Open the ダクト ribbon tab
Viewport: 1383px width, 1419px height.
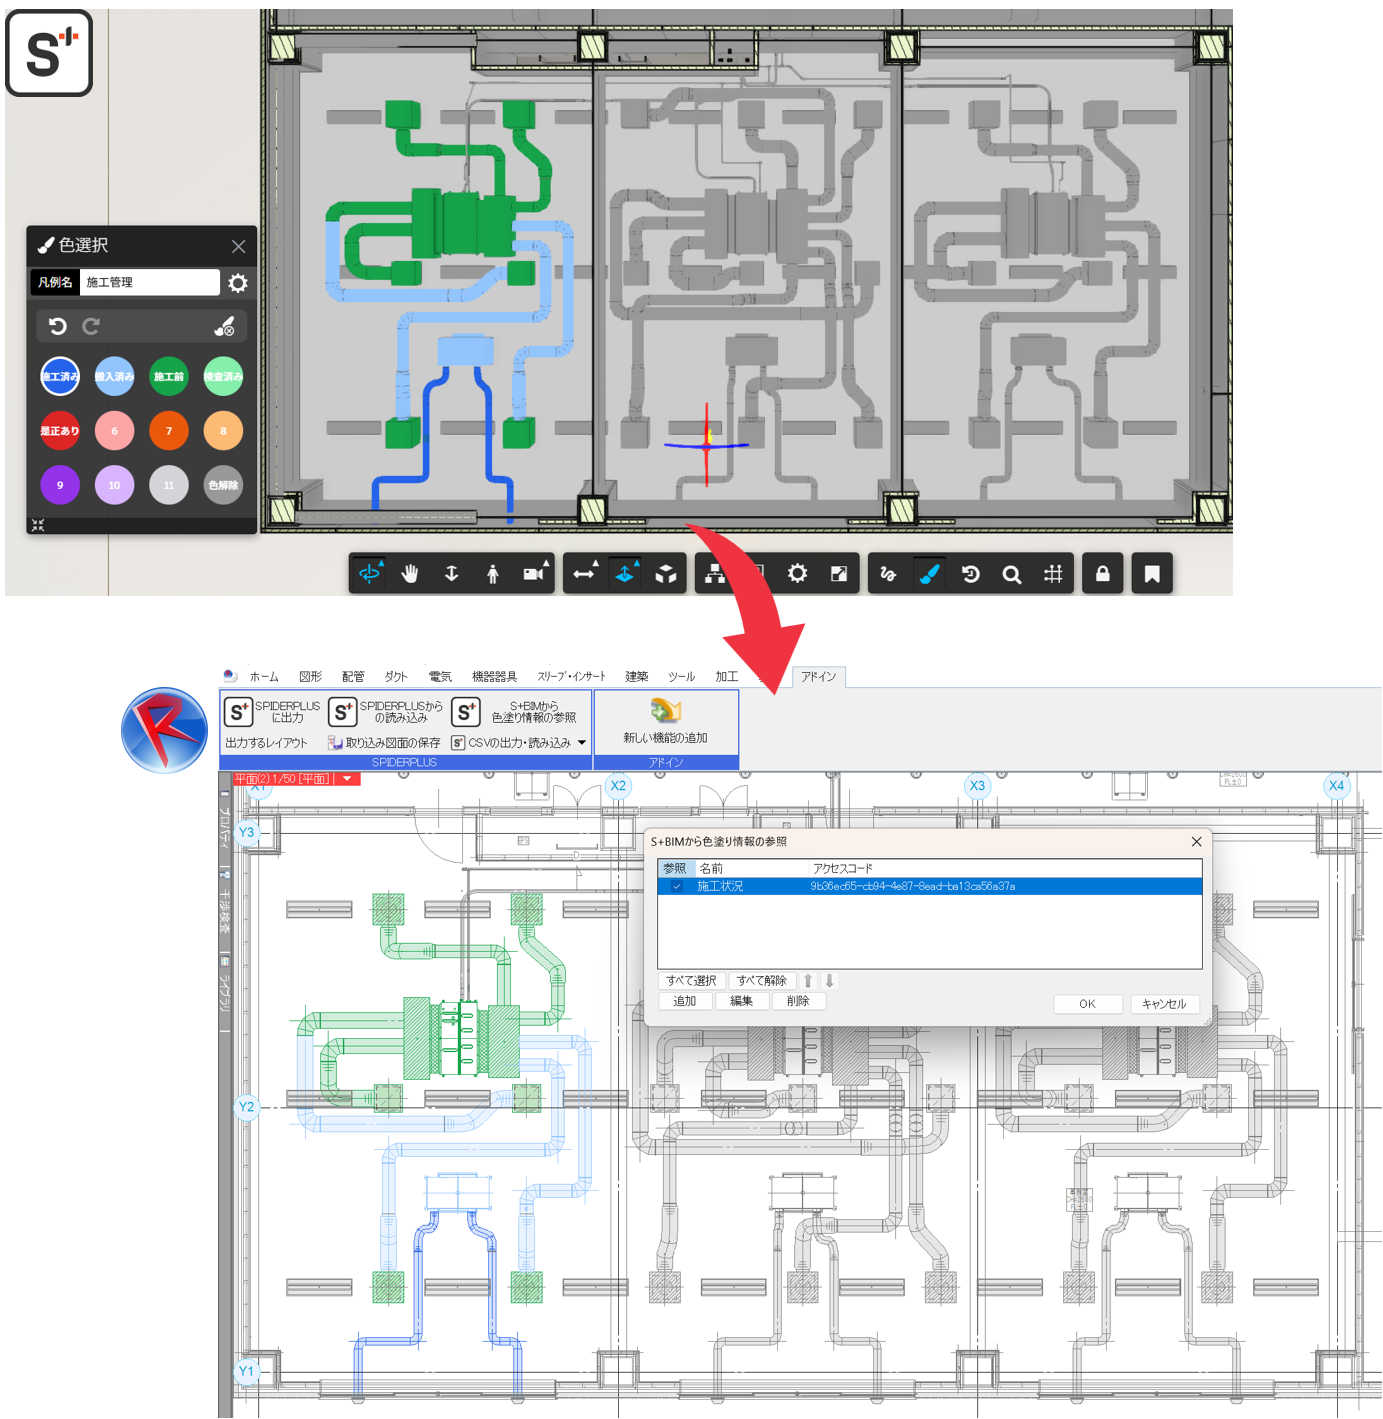click(396, 677)
